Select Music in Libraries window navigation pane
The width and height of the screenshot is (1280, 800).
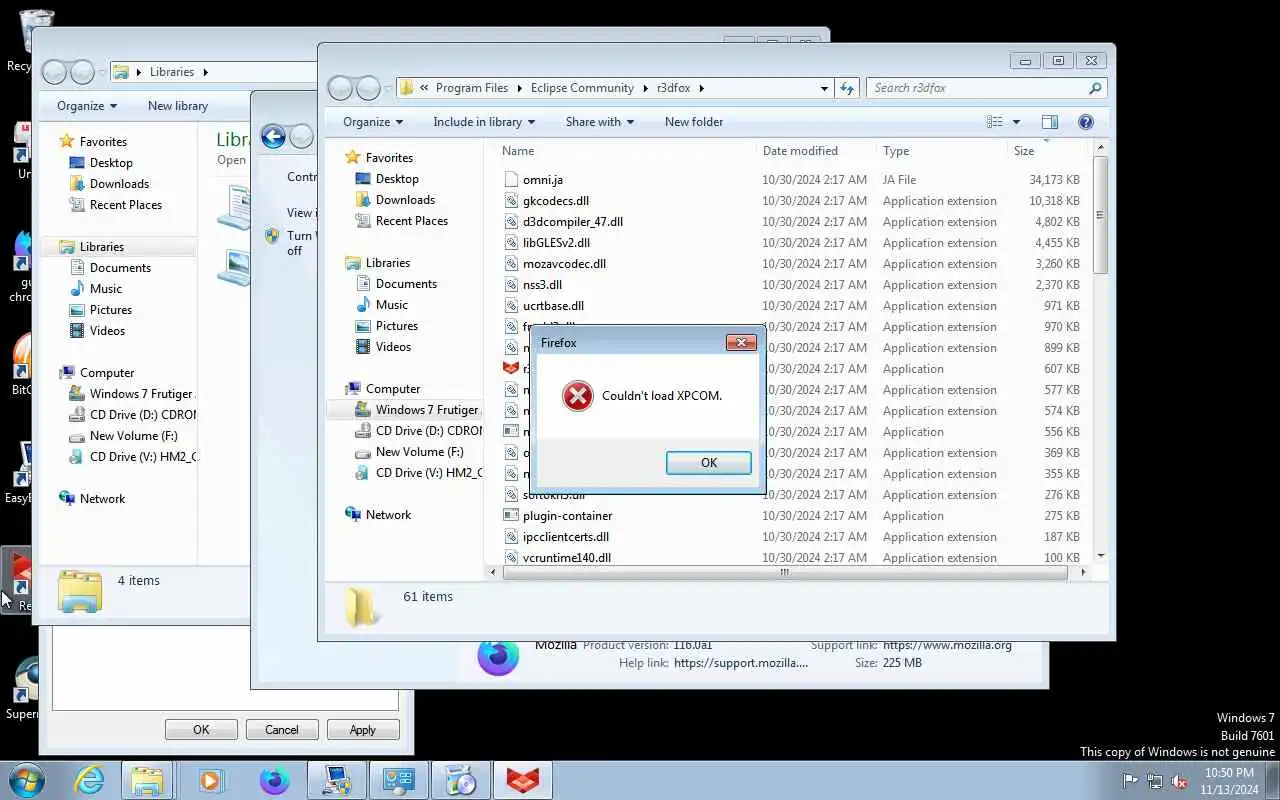(x=105, y=289)
